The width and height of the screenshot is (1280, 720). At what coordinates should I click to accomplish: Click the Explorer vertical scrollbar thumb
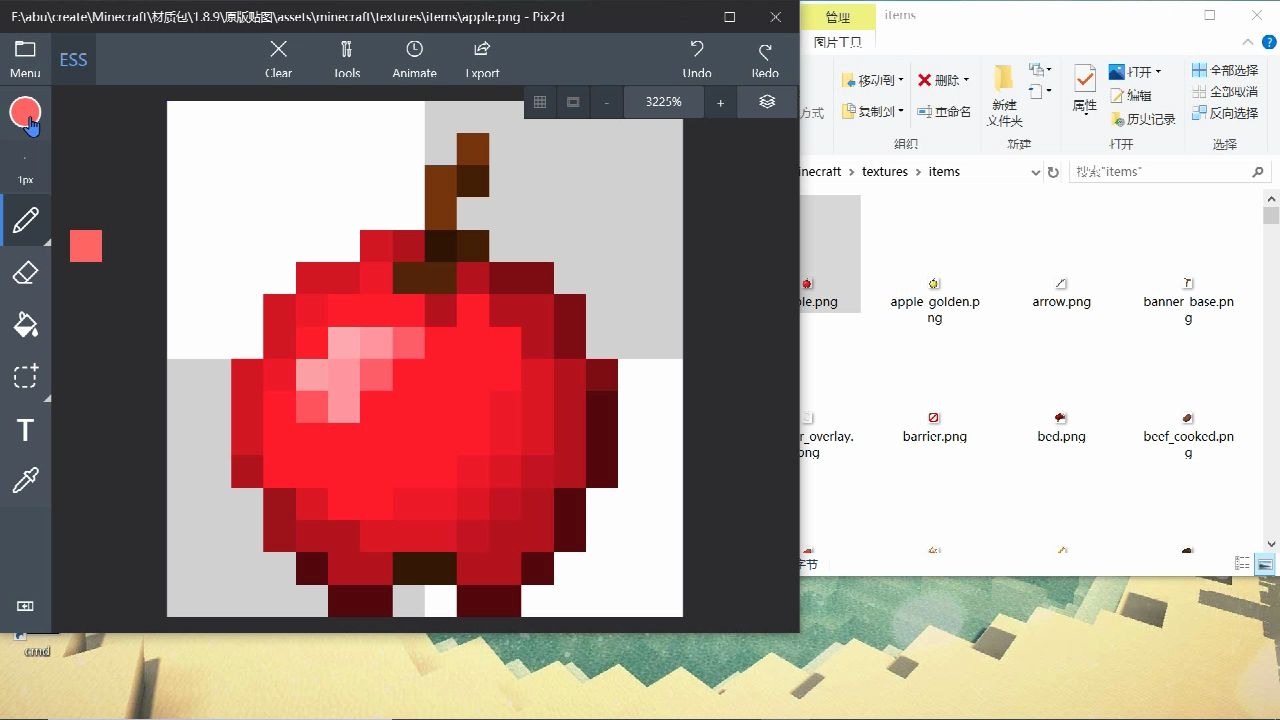[1271, 215]
